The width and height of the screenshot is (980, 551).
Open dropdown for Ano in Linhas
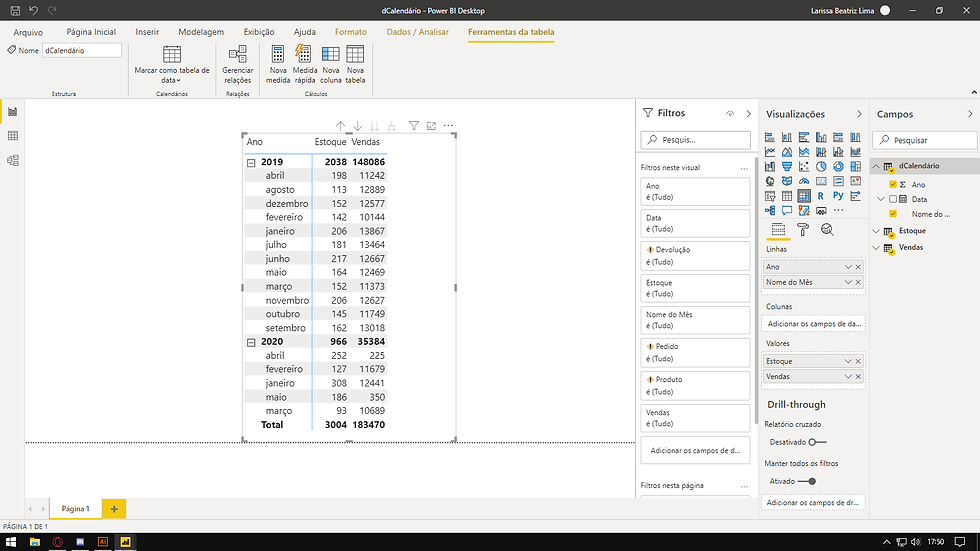point(848,267)
